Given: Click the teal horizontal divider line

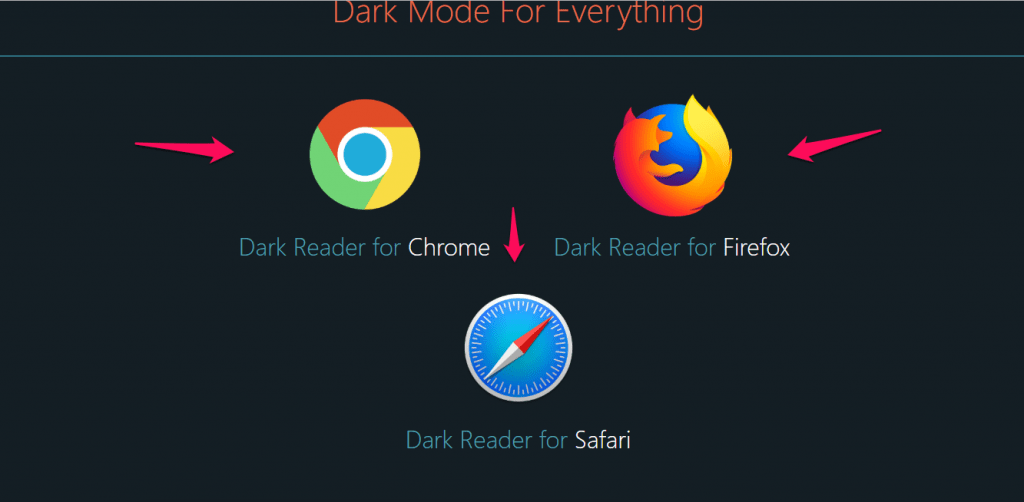Looking at the screenshot, I should coord(512,56).
